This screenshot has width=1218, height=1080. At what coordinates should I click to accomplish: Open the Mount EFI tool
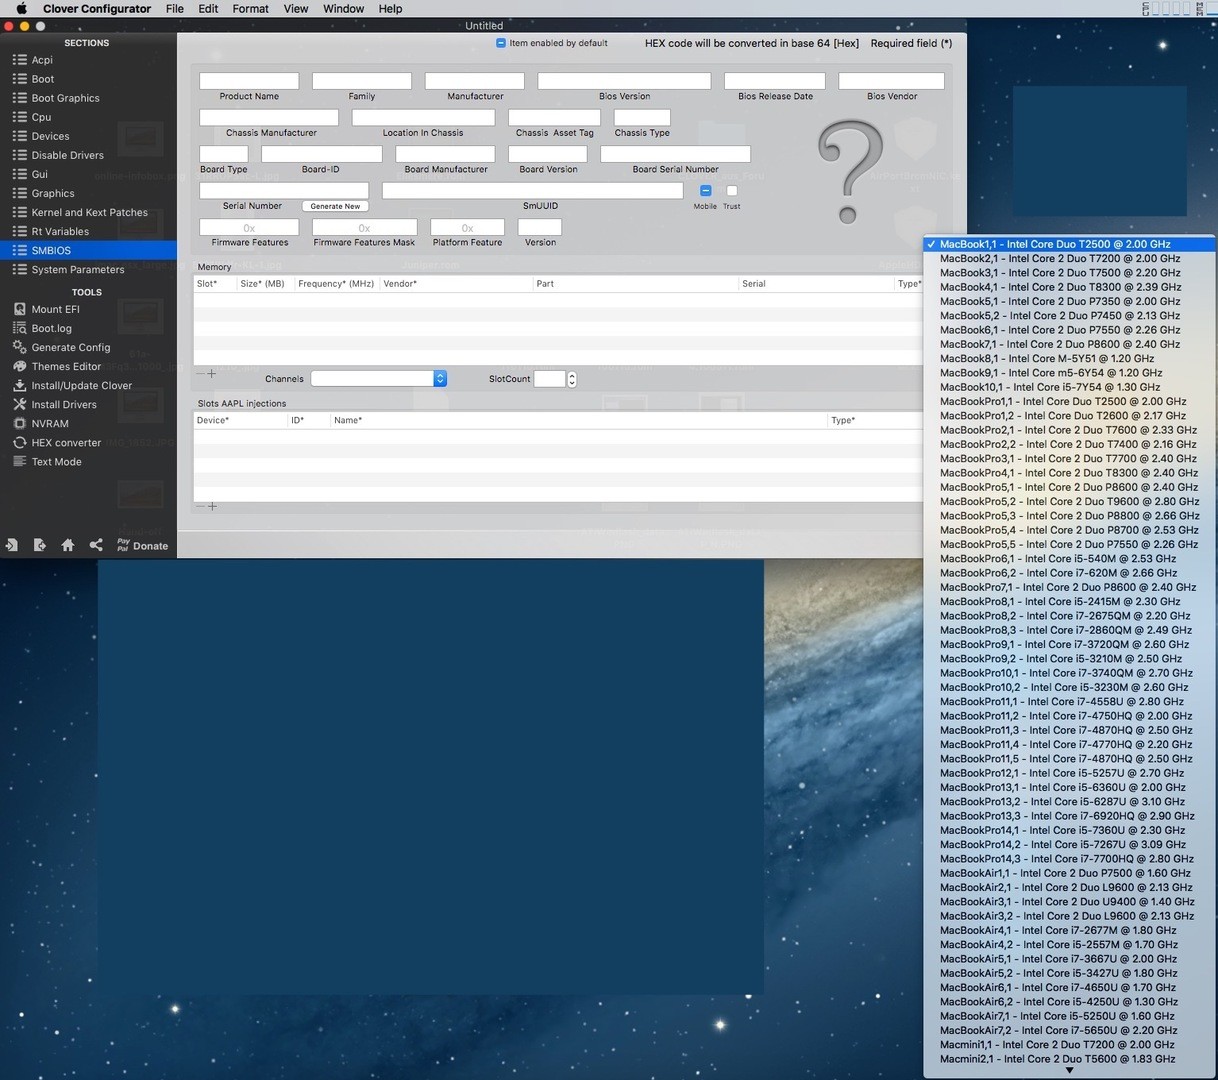pyautogui.click(x=55, y=309)
